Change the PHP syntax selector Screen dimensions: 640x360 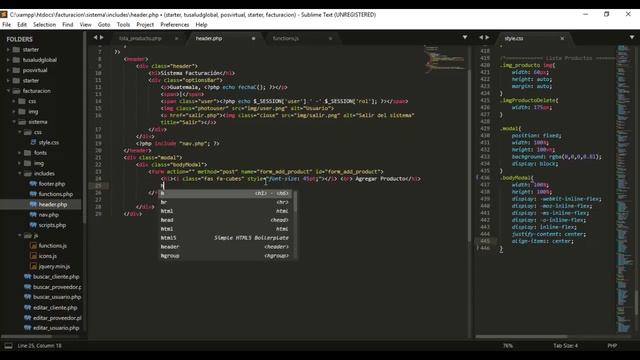[612, 346]
